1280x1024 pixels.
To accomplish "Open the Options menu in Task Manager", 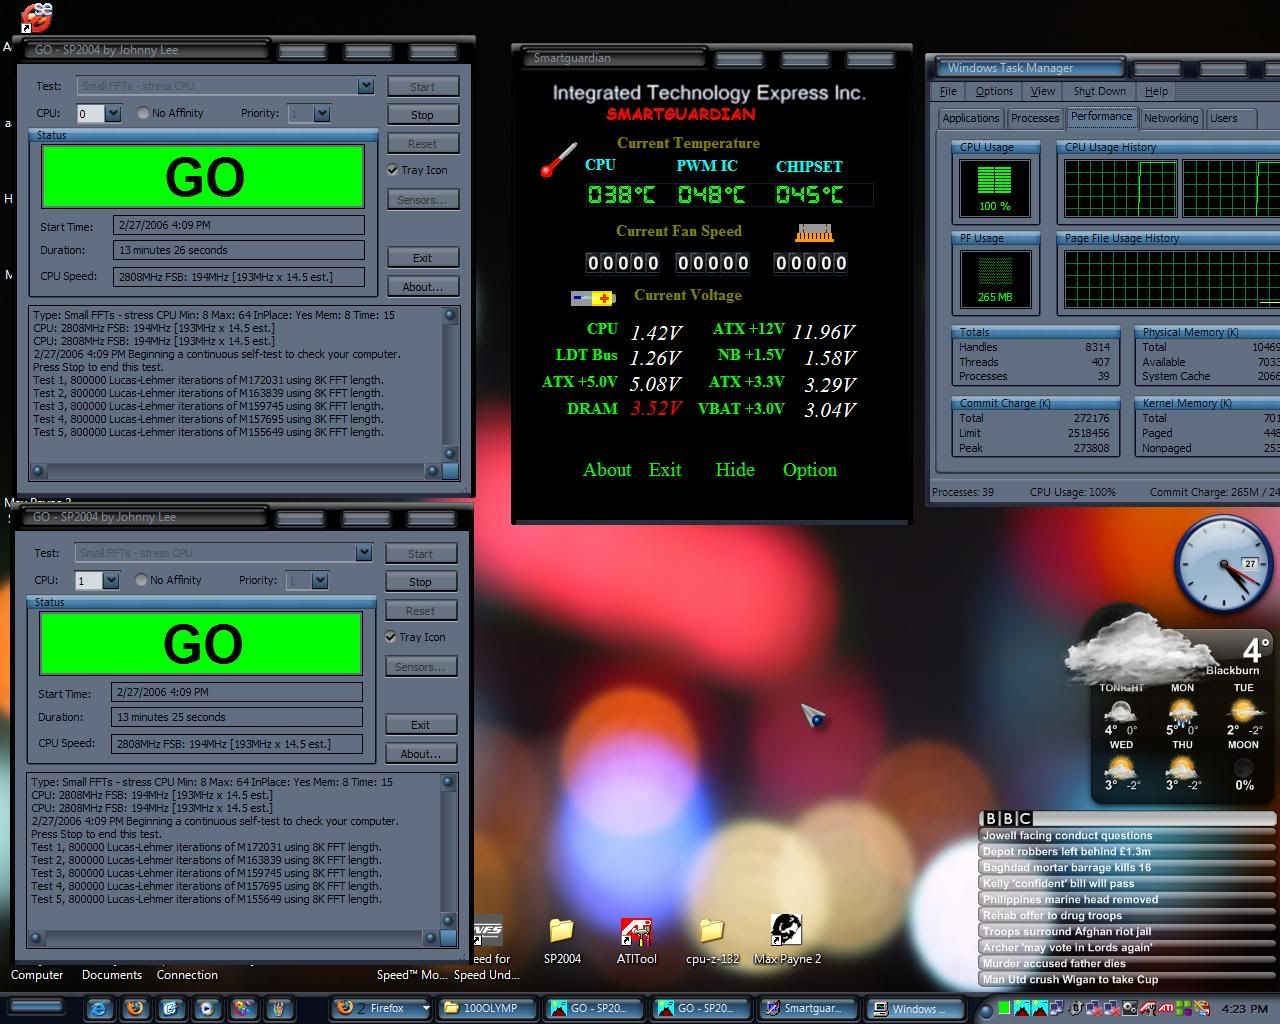I will pyautogui.click(x=994, y=91).
